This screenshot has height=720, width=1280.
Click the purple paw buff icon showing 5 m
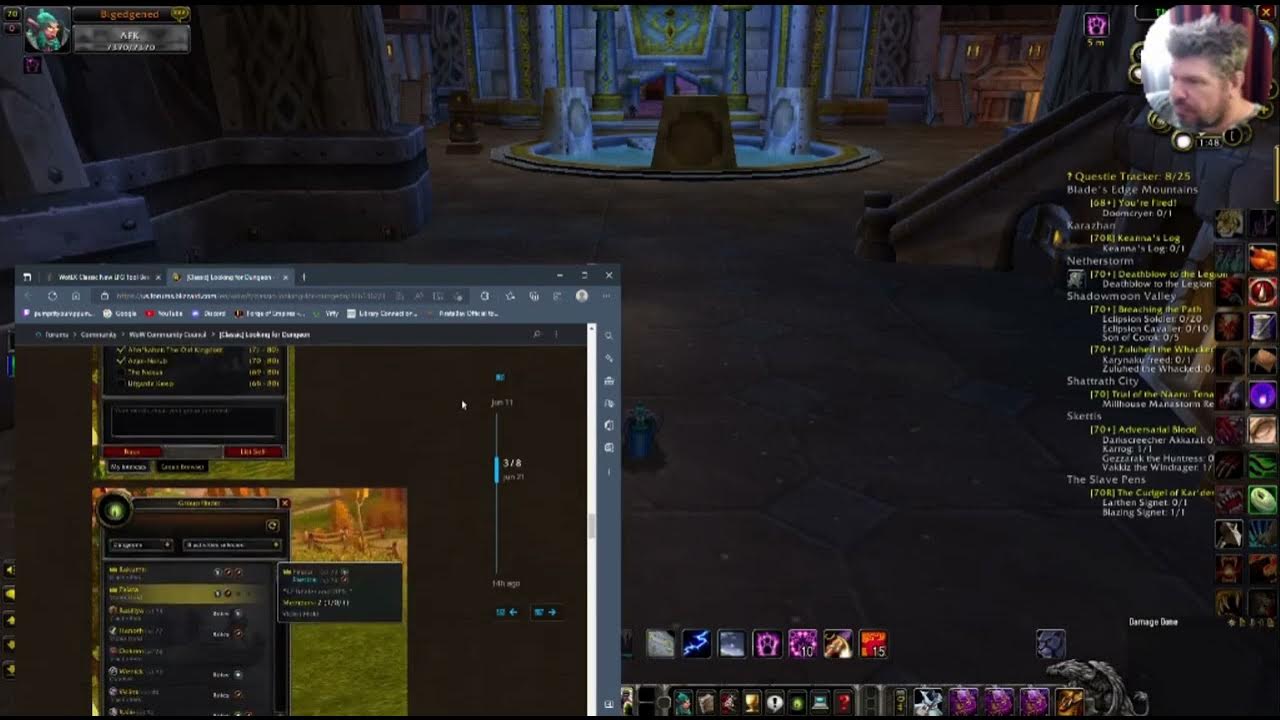(x=1096, y=26)
